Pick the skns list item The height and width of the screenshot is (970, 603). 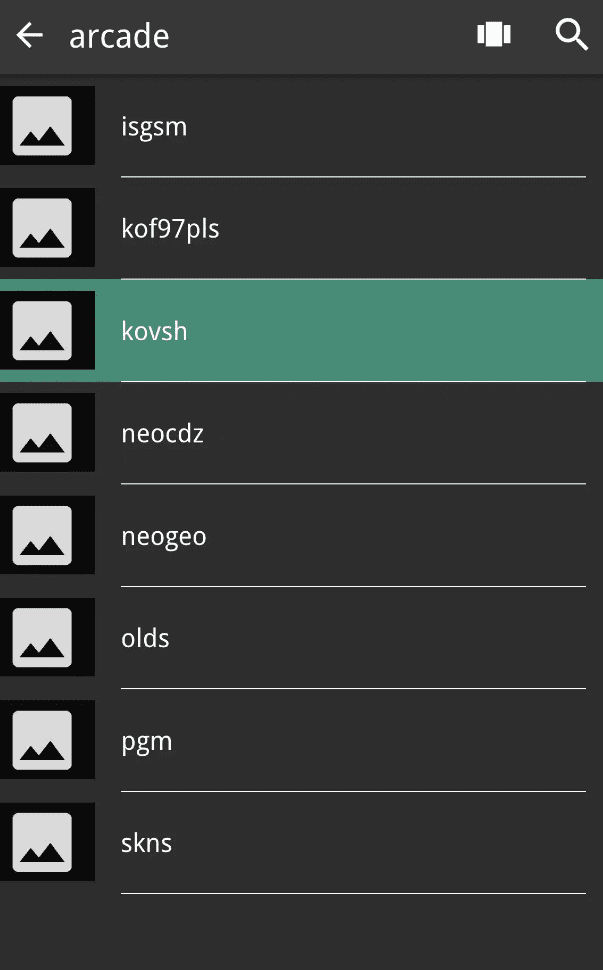coord(350,843)
